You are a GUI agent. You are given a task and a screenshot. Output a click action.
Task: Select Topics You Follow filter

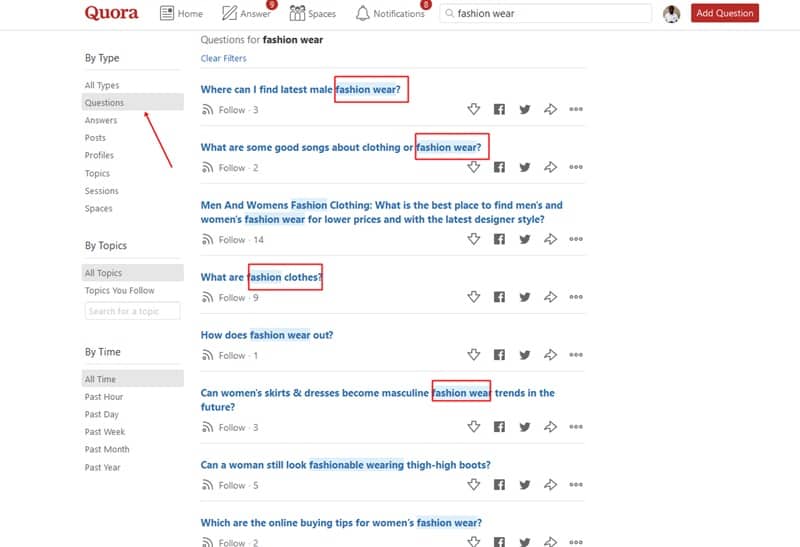tap(120, 291)
